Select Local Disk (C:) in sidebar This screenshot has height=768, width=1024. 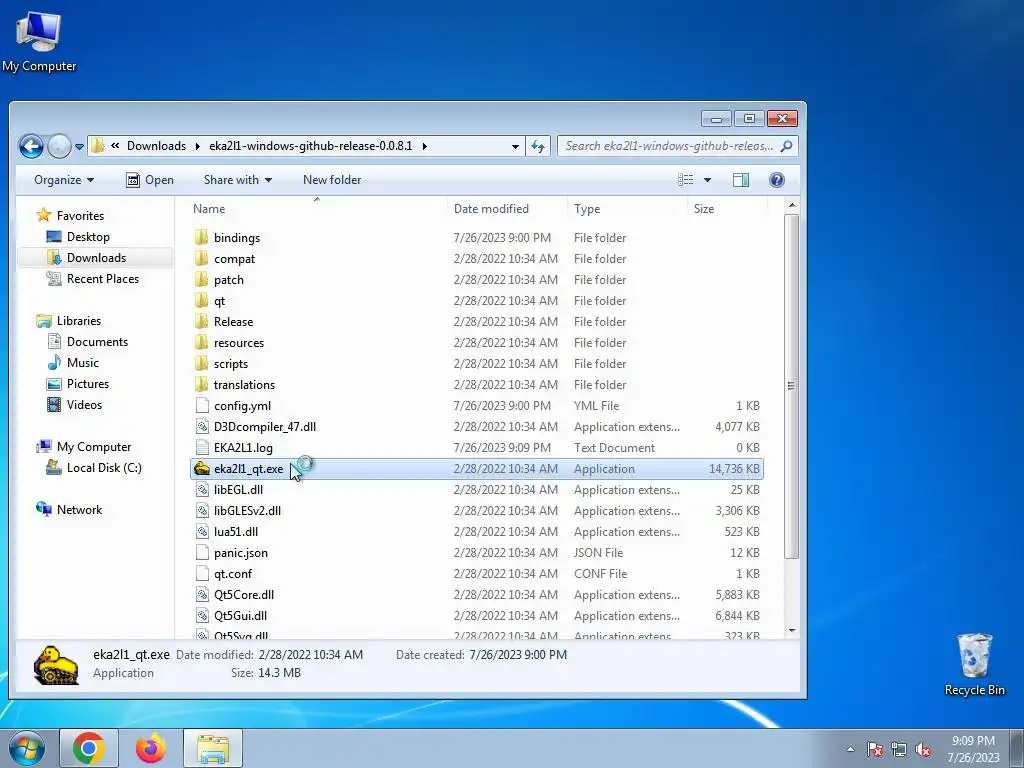pyautogui.click(x=104, y=468)
